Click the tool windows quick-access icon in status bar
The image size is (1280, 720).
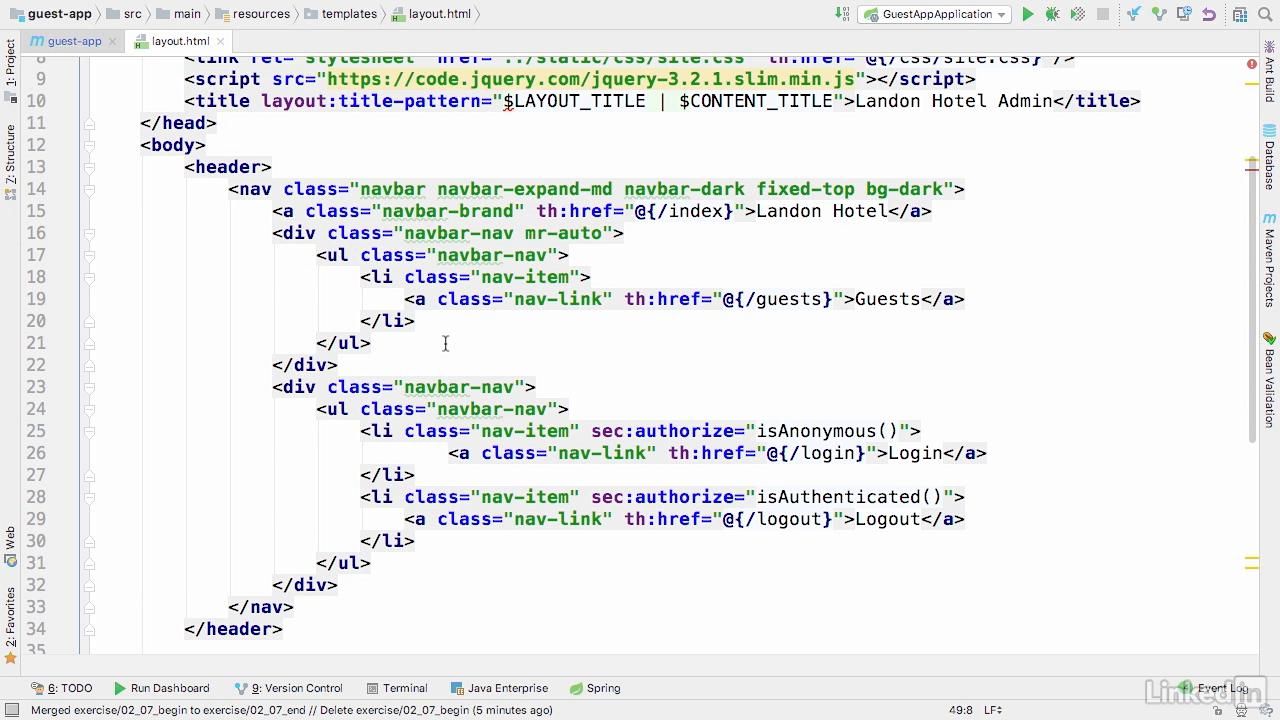(11, 710)
